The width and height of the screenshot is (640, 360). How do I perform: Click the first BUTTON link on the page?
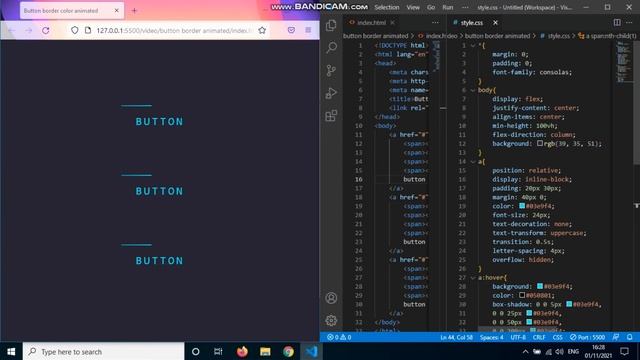point(160,122)
